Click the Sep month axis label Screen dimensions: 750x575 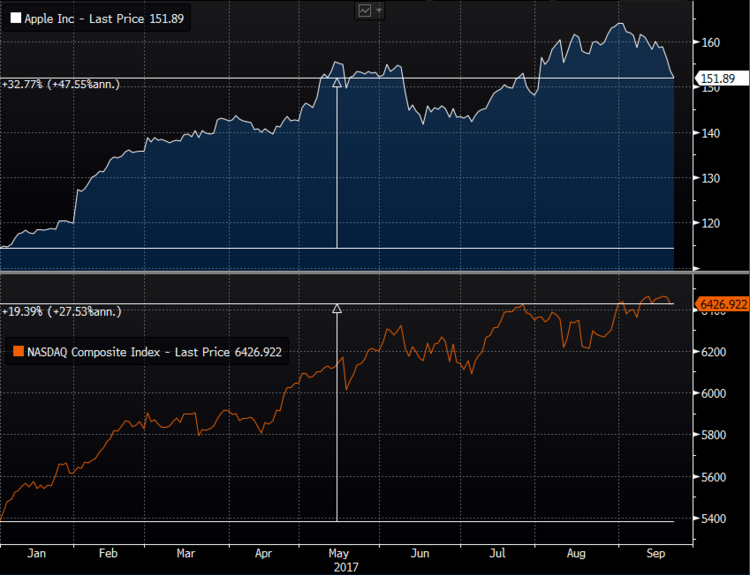click(656, 553)
